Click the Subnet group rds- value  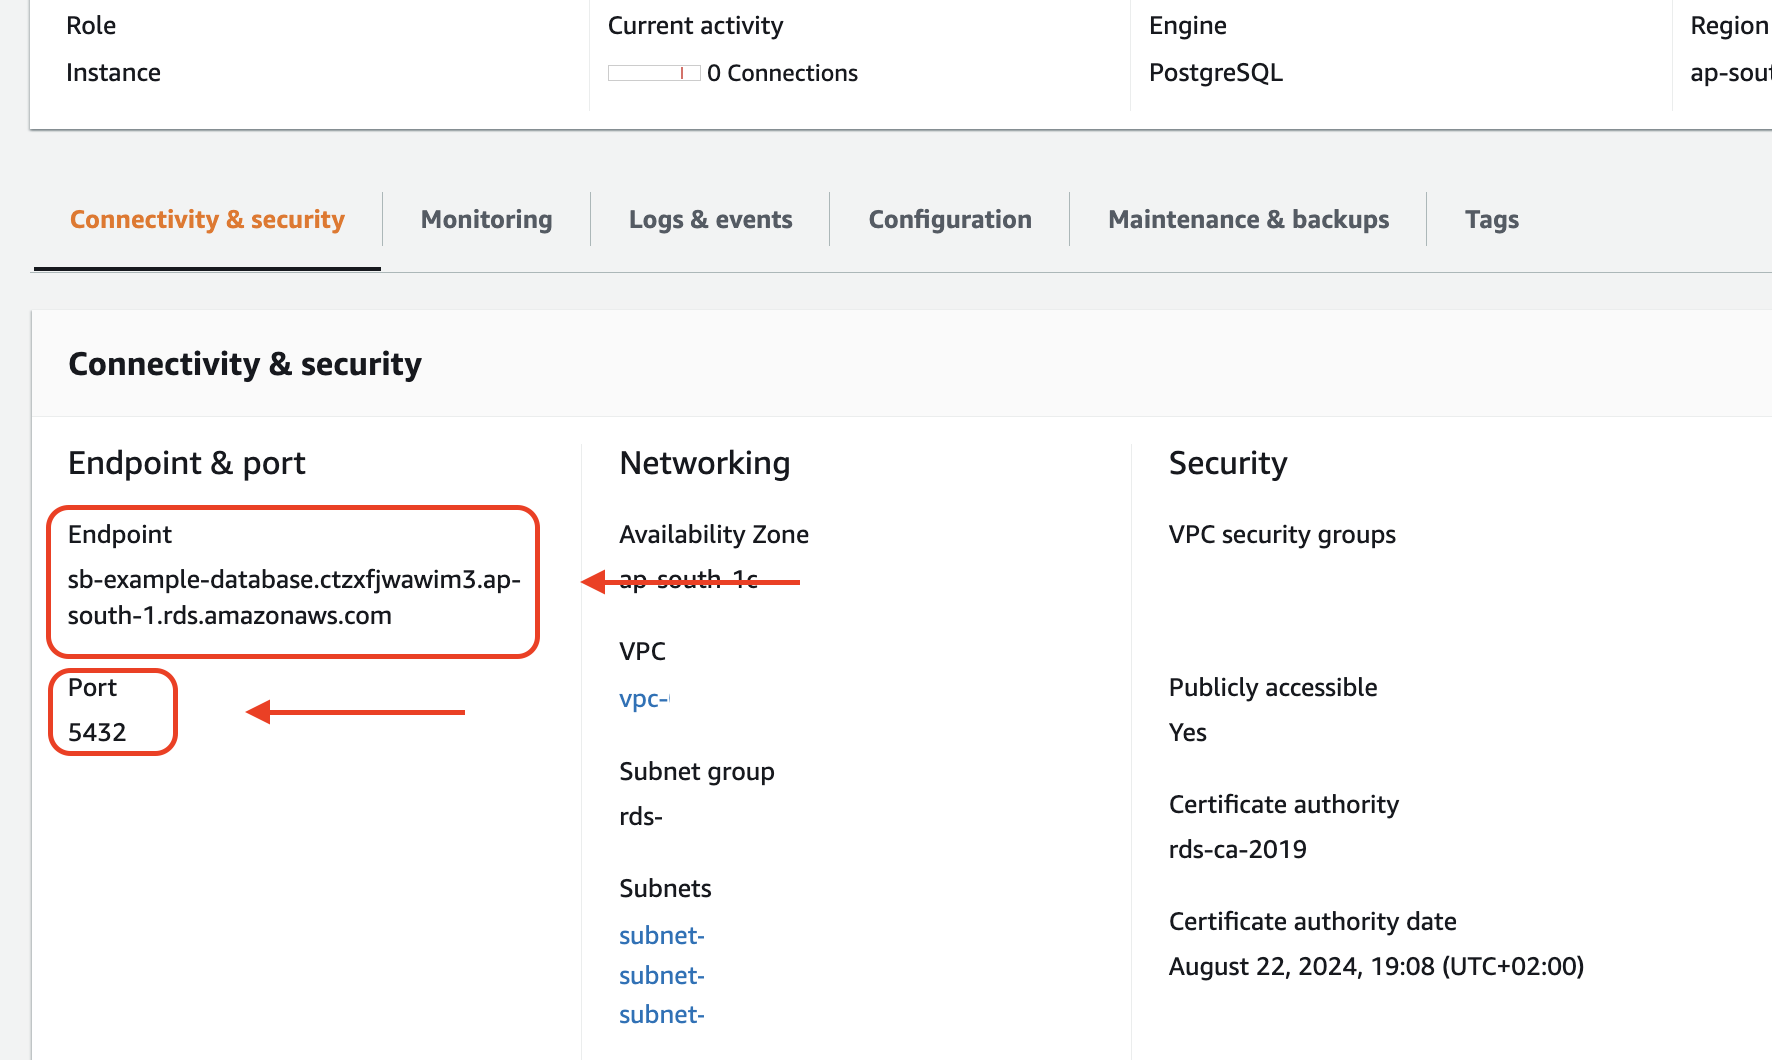[640, 816]
